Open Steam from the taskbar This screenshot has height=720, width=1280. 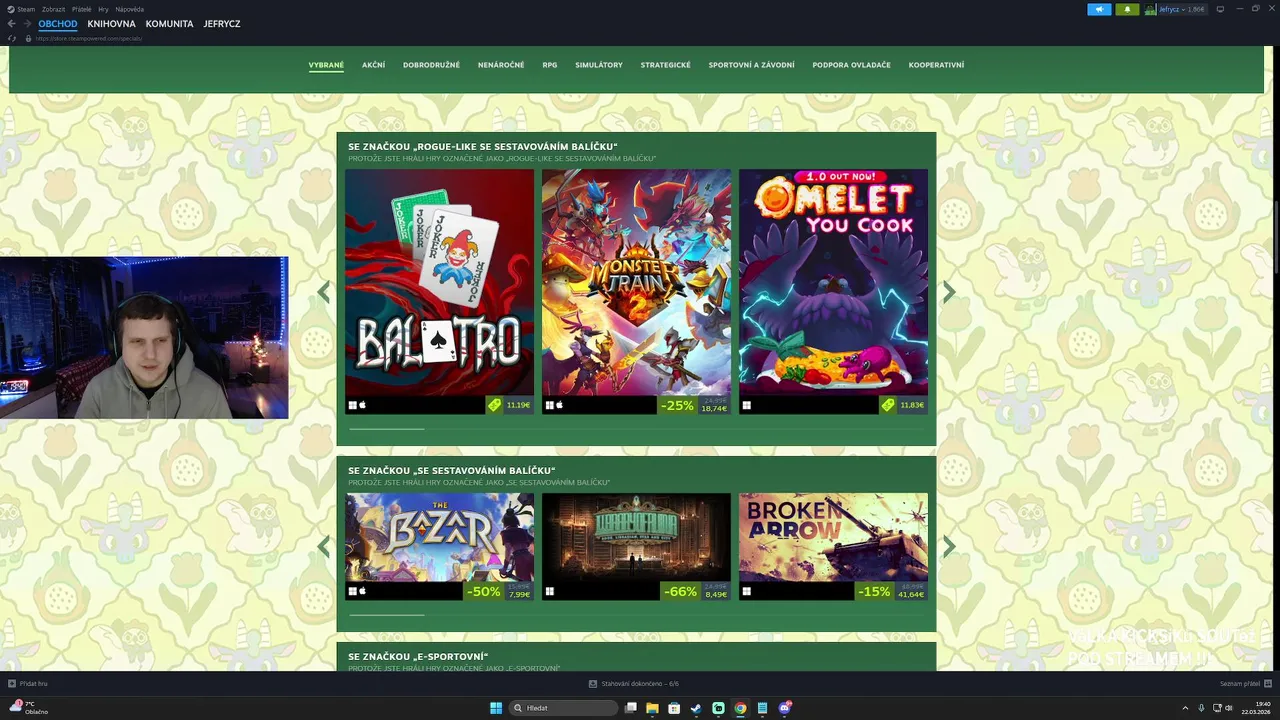tap(696, 708)
